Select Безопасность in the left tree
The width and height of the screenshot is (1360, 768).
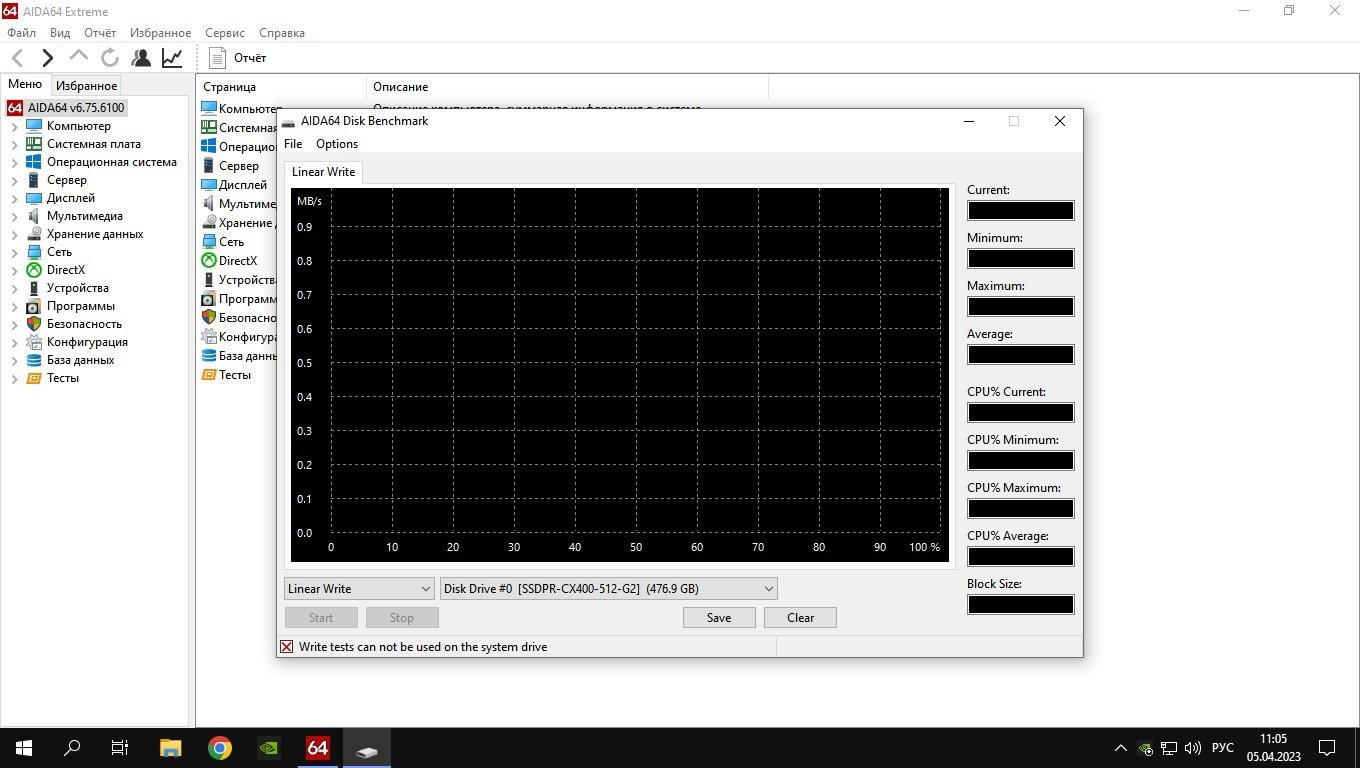[x=84, y=324]
